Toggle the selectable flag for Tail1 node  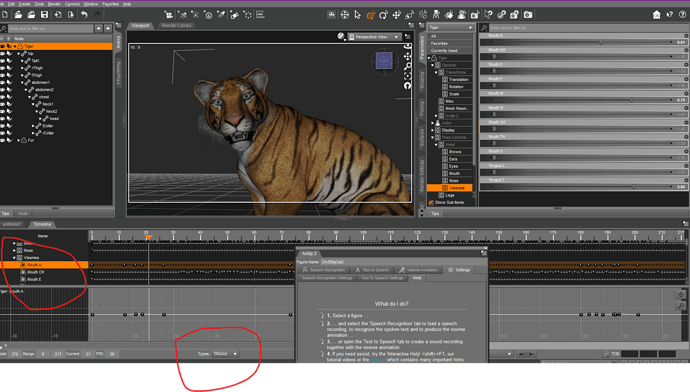(x=9, y=61)
